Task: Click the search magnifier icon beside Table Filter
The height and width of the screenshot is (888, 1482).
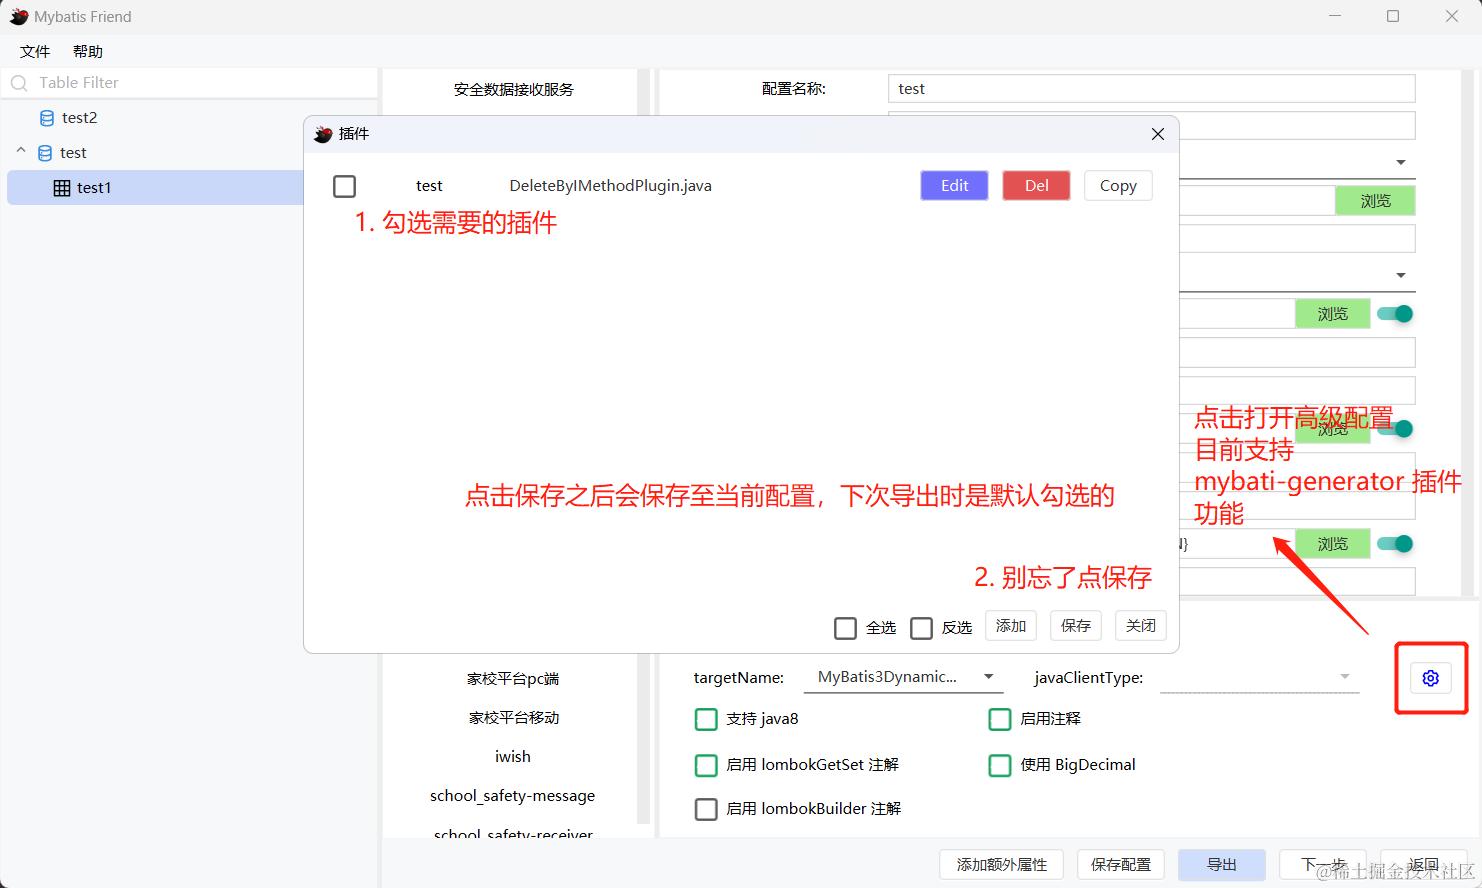Action: point(18,83)
